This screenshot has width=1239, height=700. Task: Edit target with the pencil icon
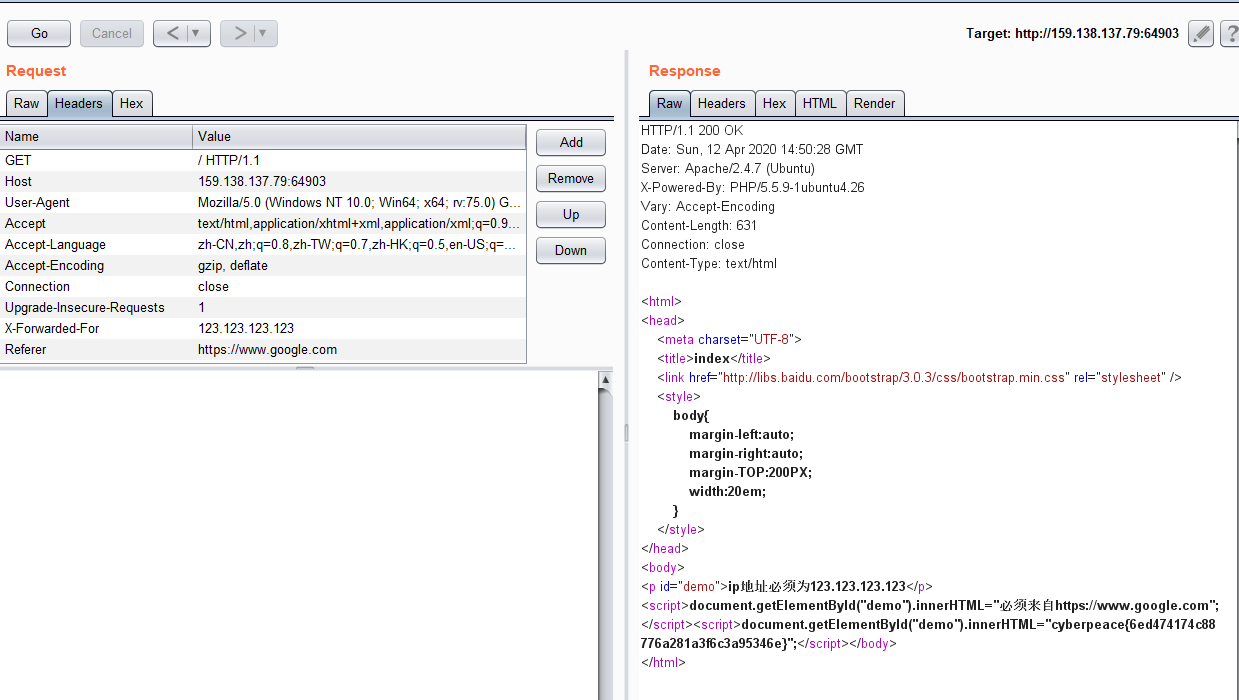pos(1201,33)
